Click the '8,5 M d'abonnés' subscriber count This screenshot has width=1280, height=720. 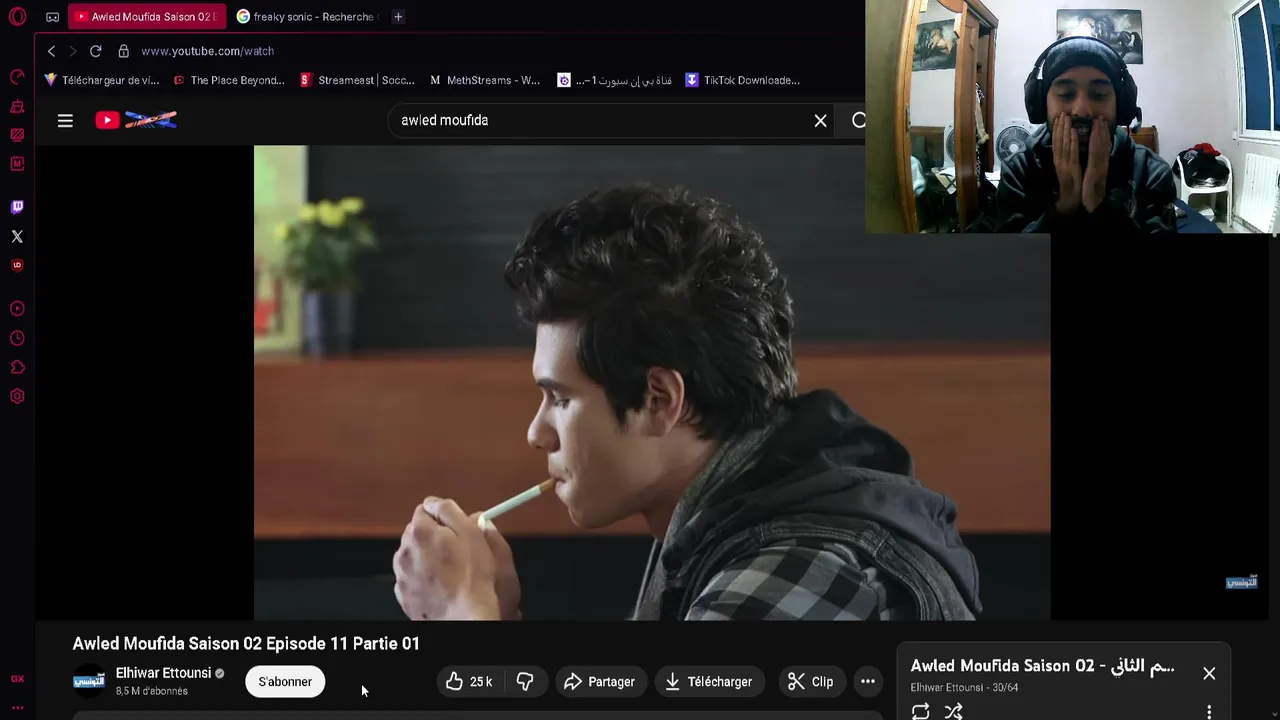point(151,691)
